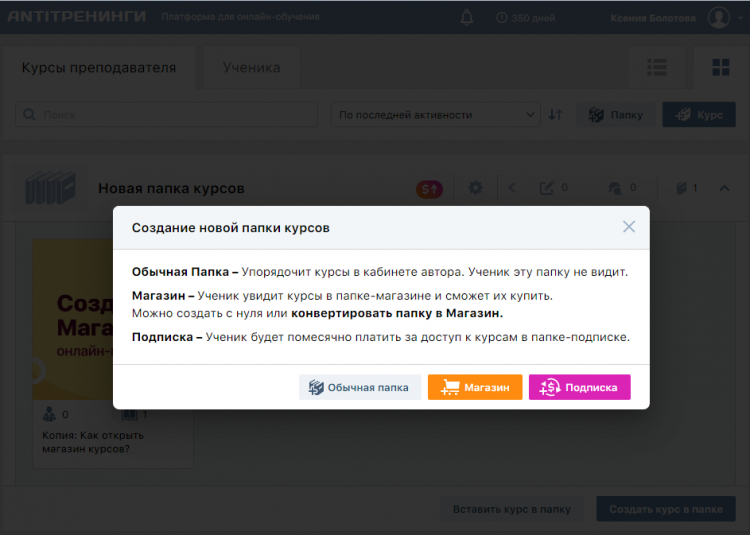This screenshot has width=750, height=535.
Task: Open the account dropdown arrow beside avatar
Action: pyautogui.click(x=740, y=18)
